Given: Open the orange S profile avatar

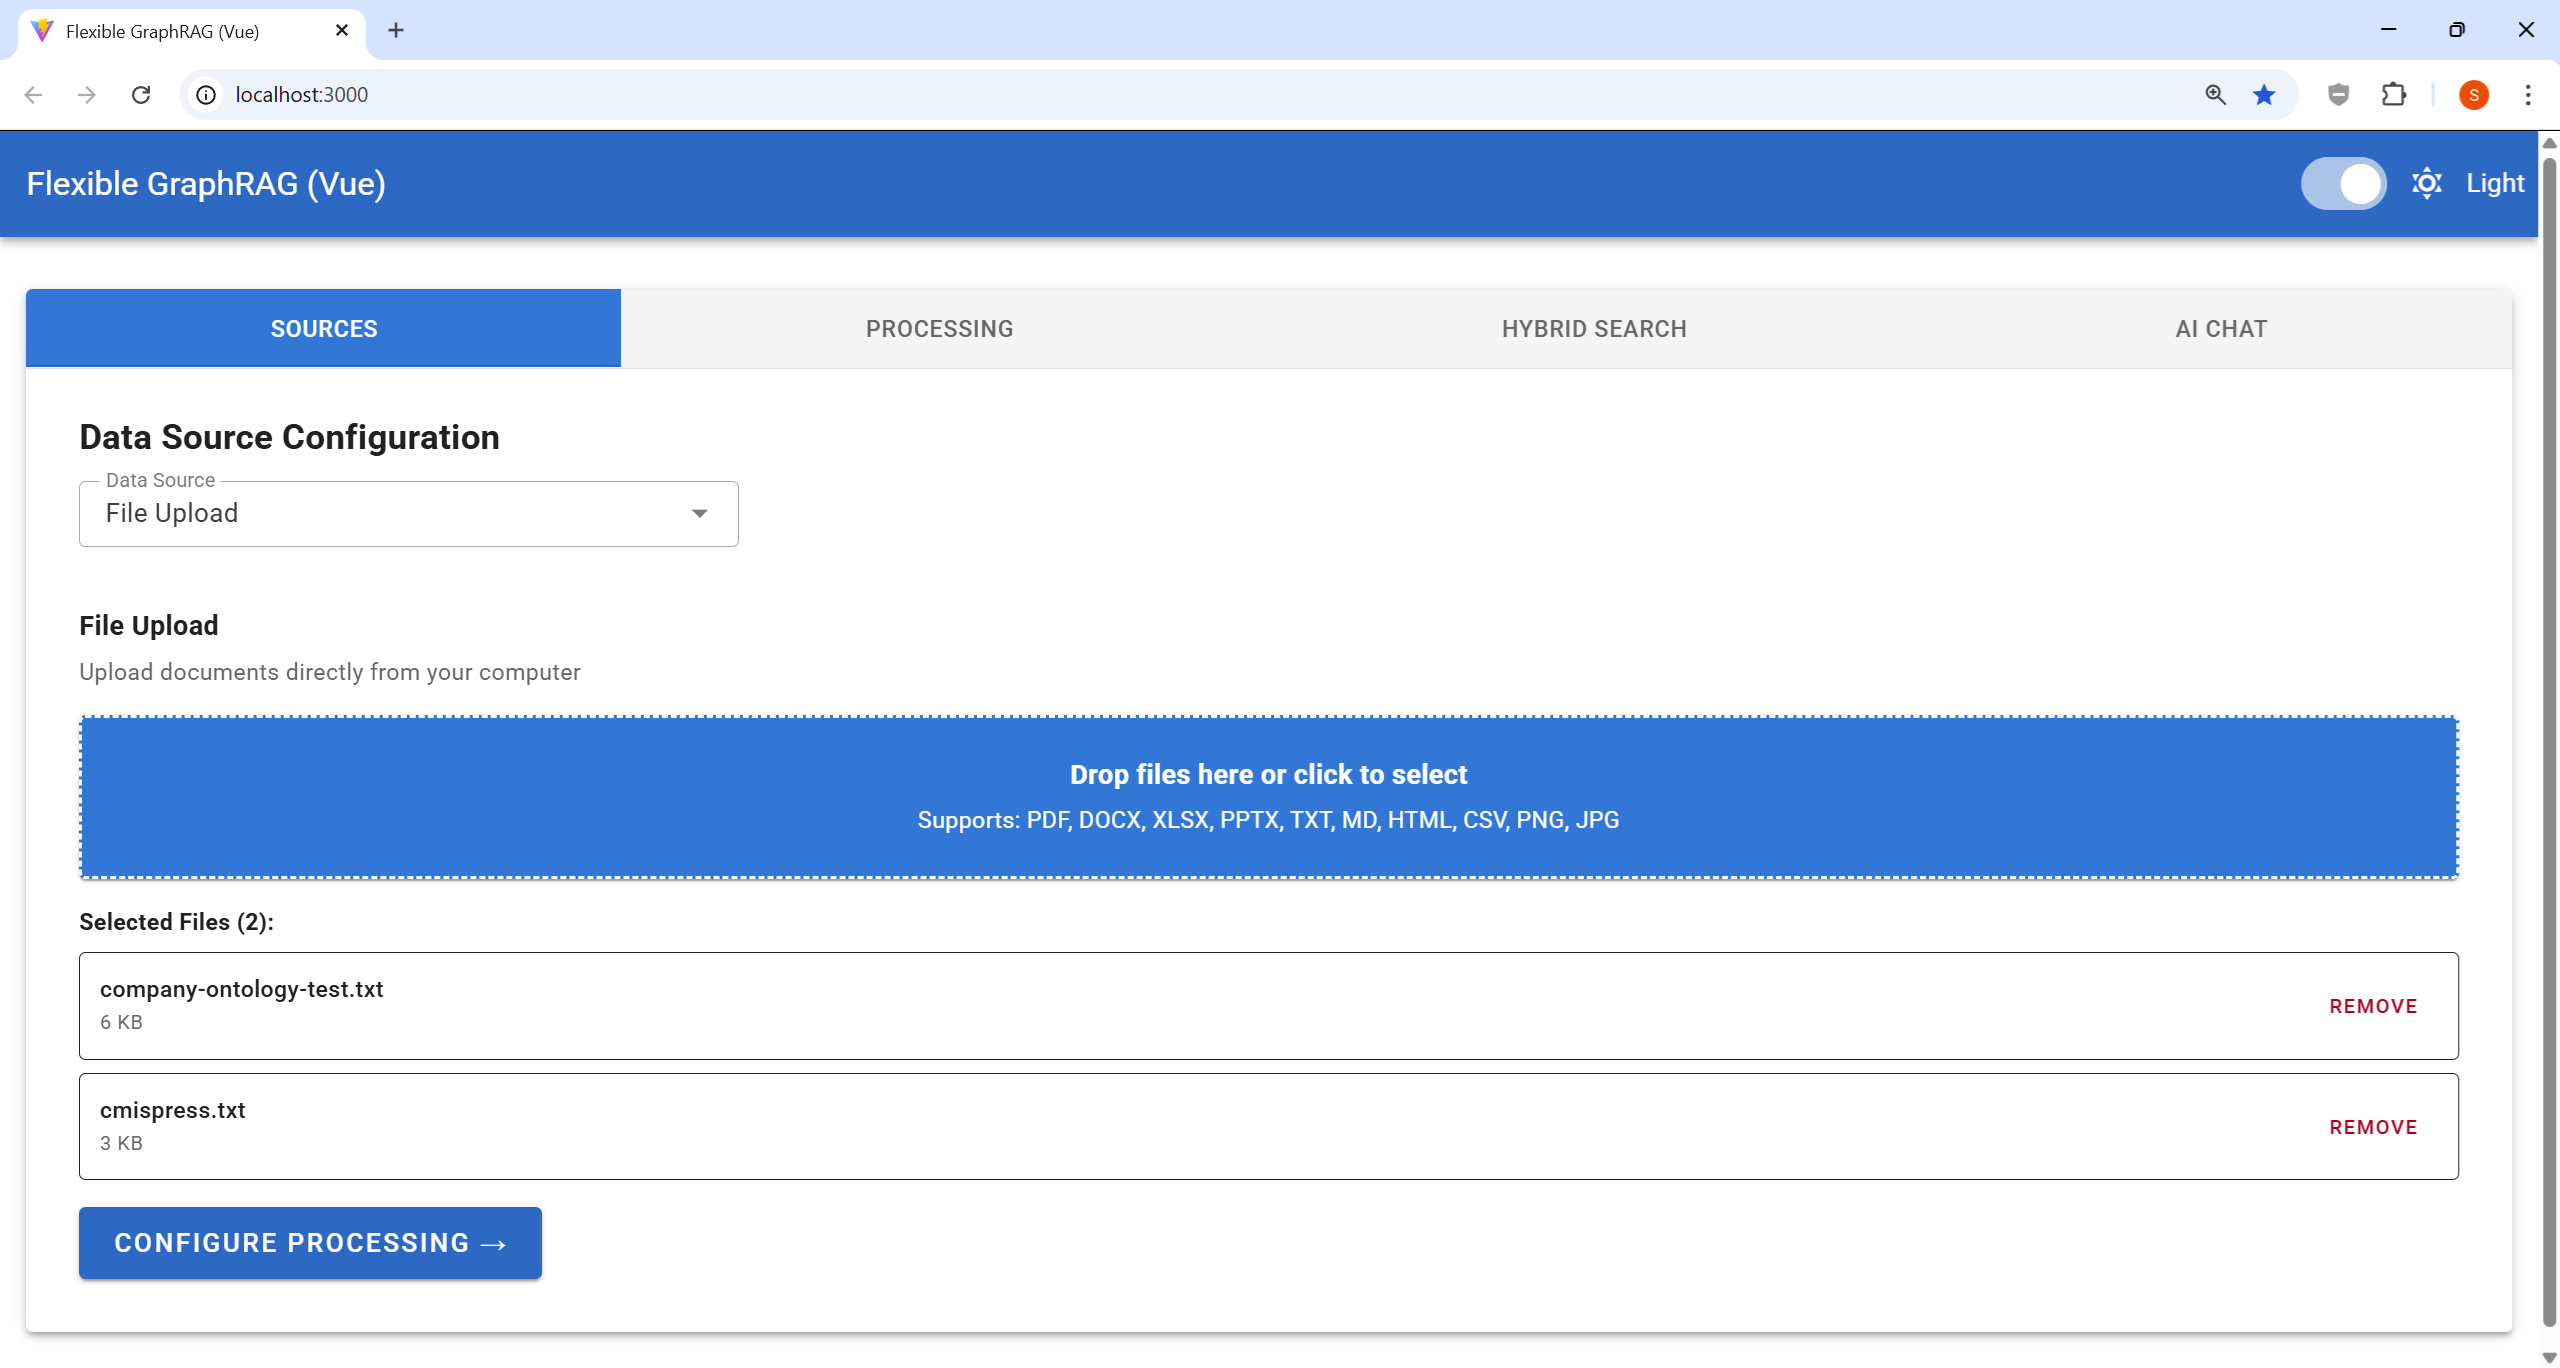Looking at the screenshot, I should coord(2473,95).
